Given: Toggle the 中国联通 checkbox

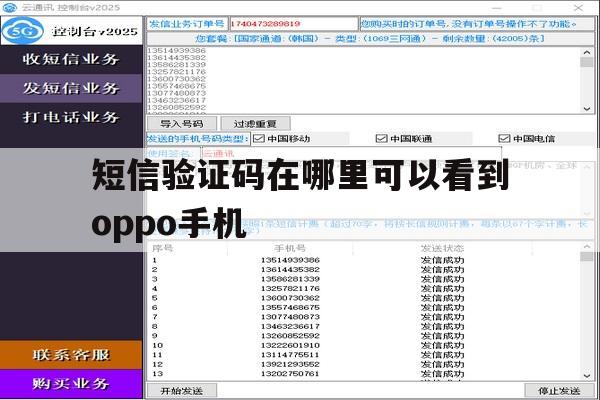Looking at the screenshot, I should 382,138.
